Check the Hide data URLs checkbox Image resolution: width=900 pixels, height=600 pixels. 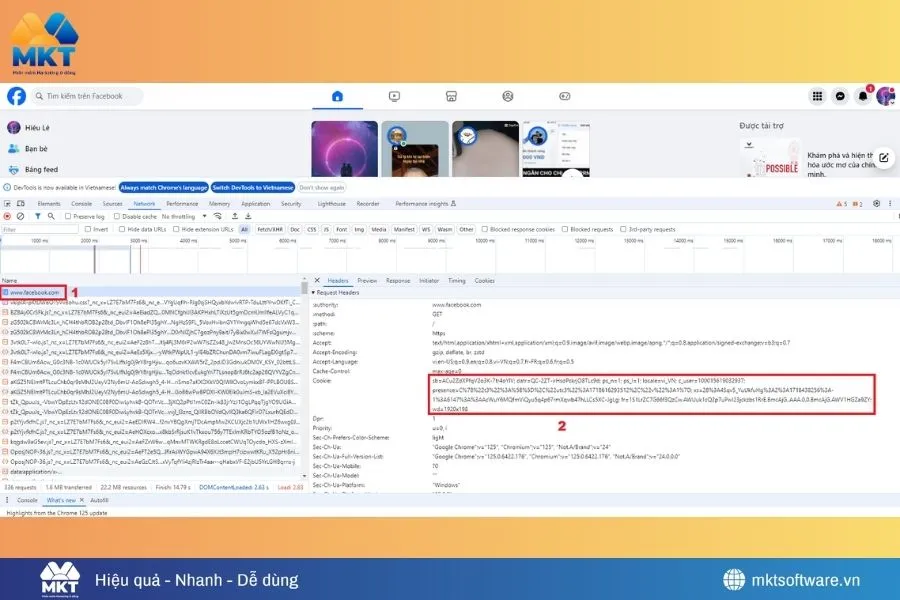point(120,230)
